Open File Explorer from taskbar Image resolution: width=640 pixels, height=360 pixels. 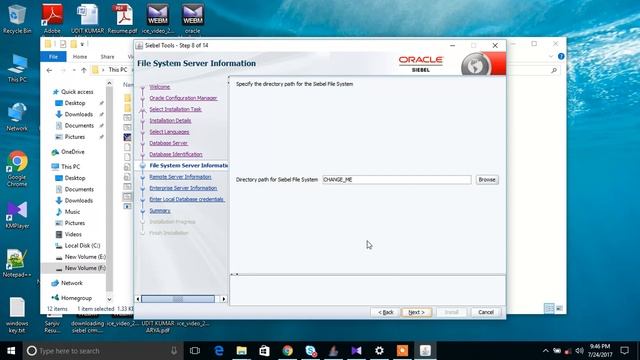[242, 351]
